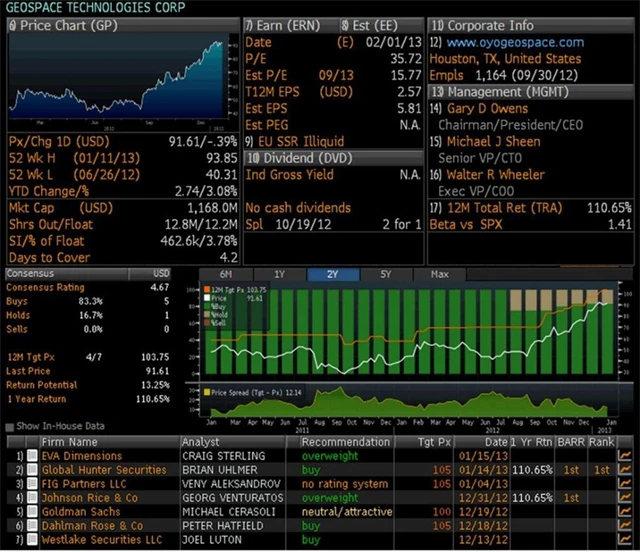Toggle the 12M Tgt Px legend box
Screen dimensions: 640x552
207,289
